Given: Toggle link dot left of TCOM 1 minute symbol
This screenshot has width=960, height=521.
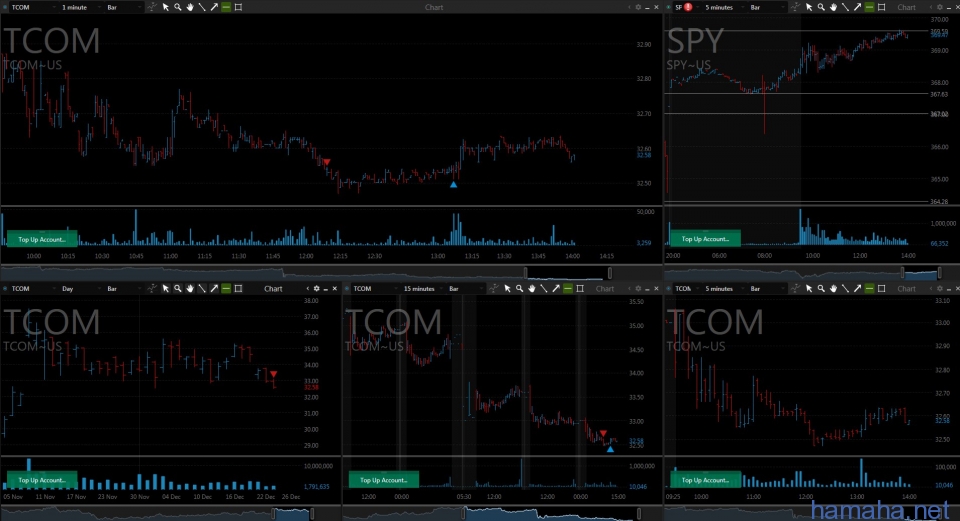Looking at the screenshot, I should 5,7.
